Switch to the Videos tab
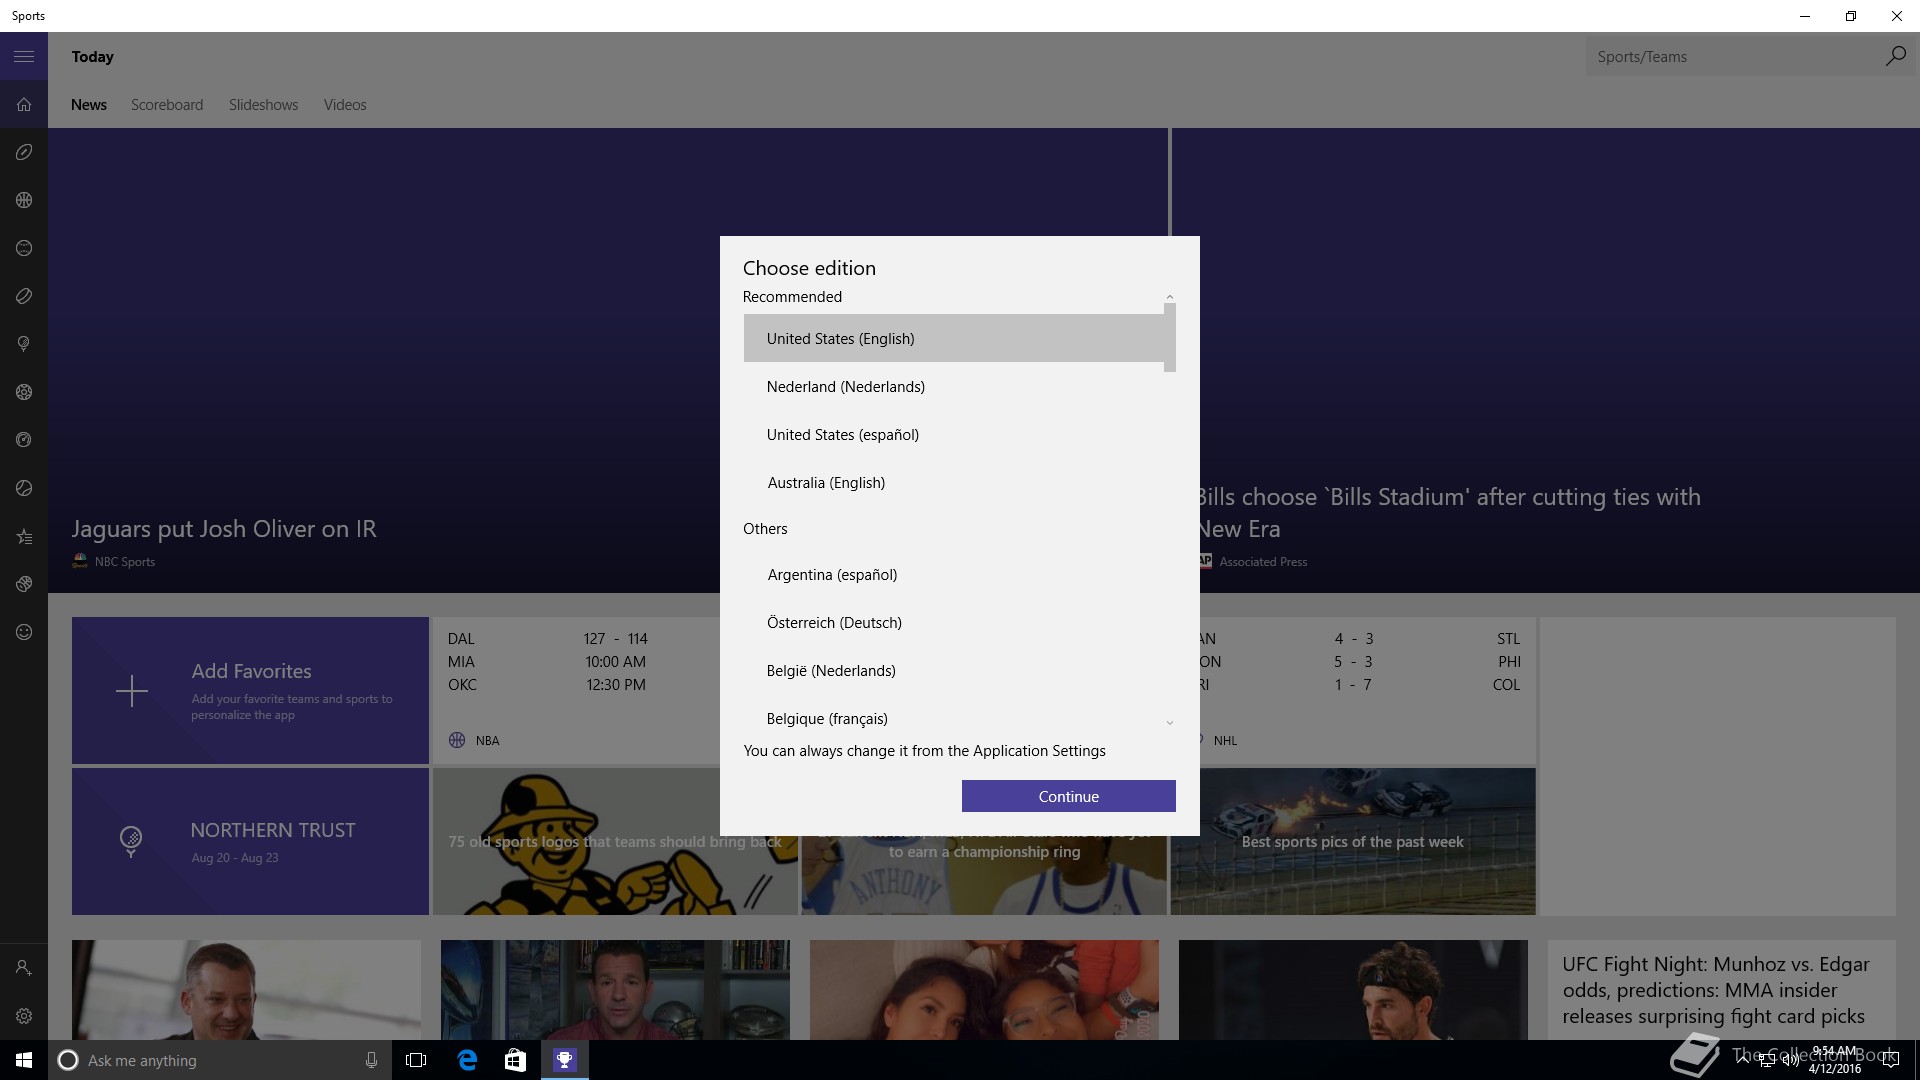 click(x=345, y=105)
